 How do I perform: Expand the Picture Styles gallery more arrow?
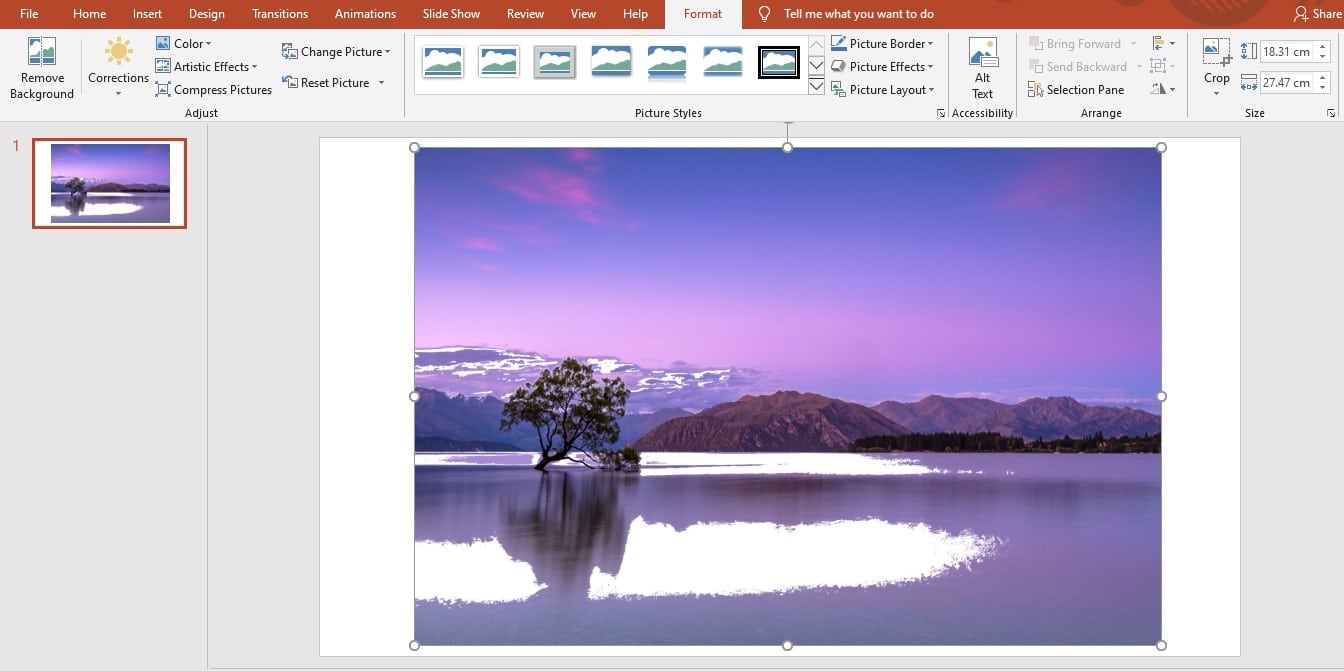[816, 87]
